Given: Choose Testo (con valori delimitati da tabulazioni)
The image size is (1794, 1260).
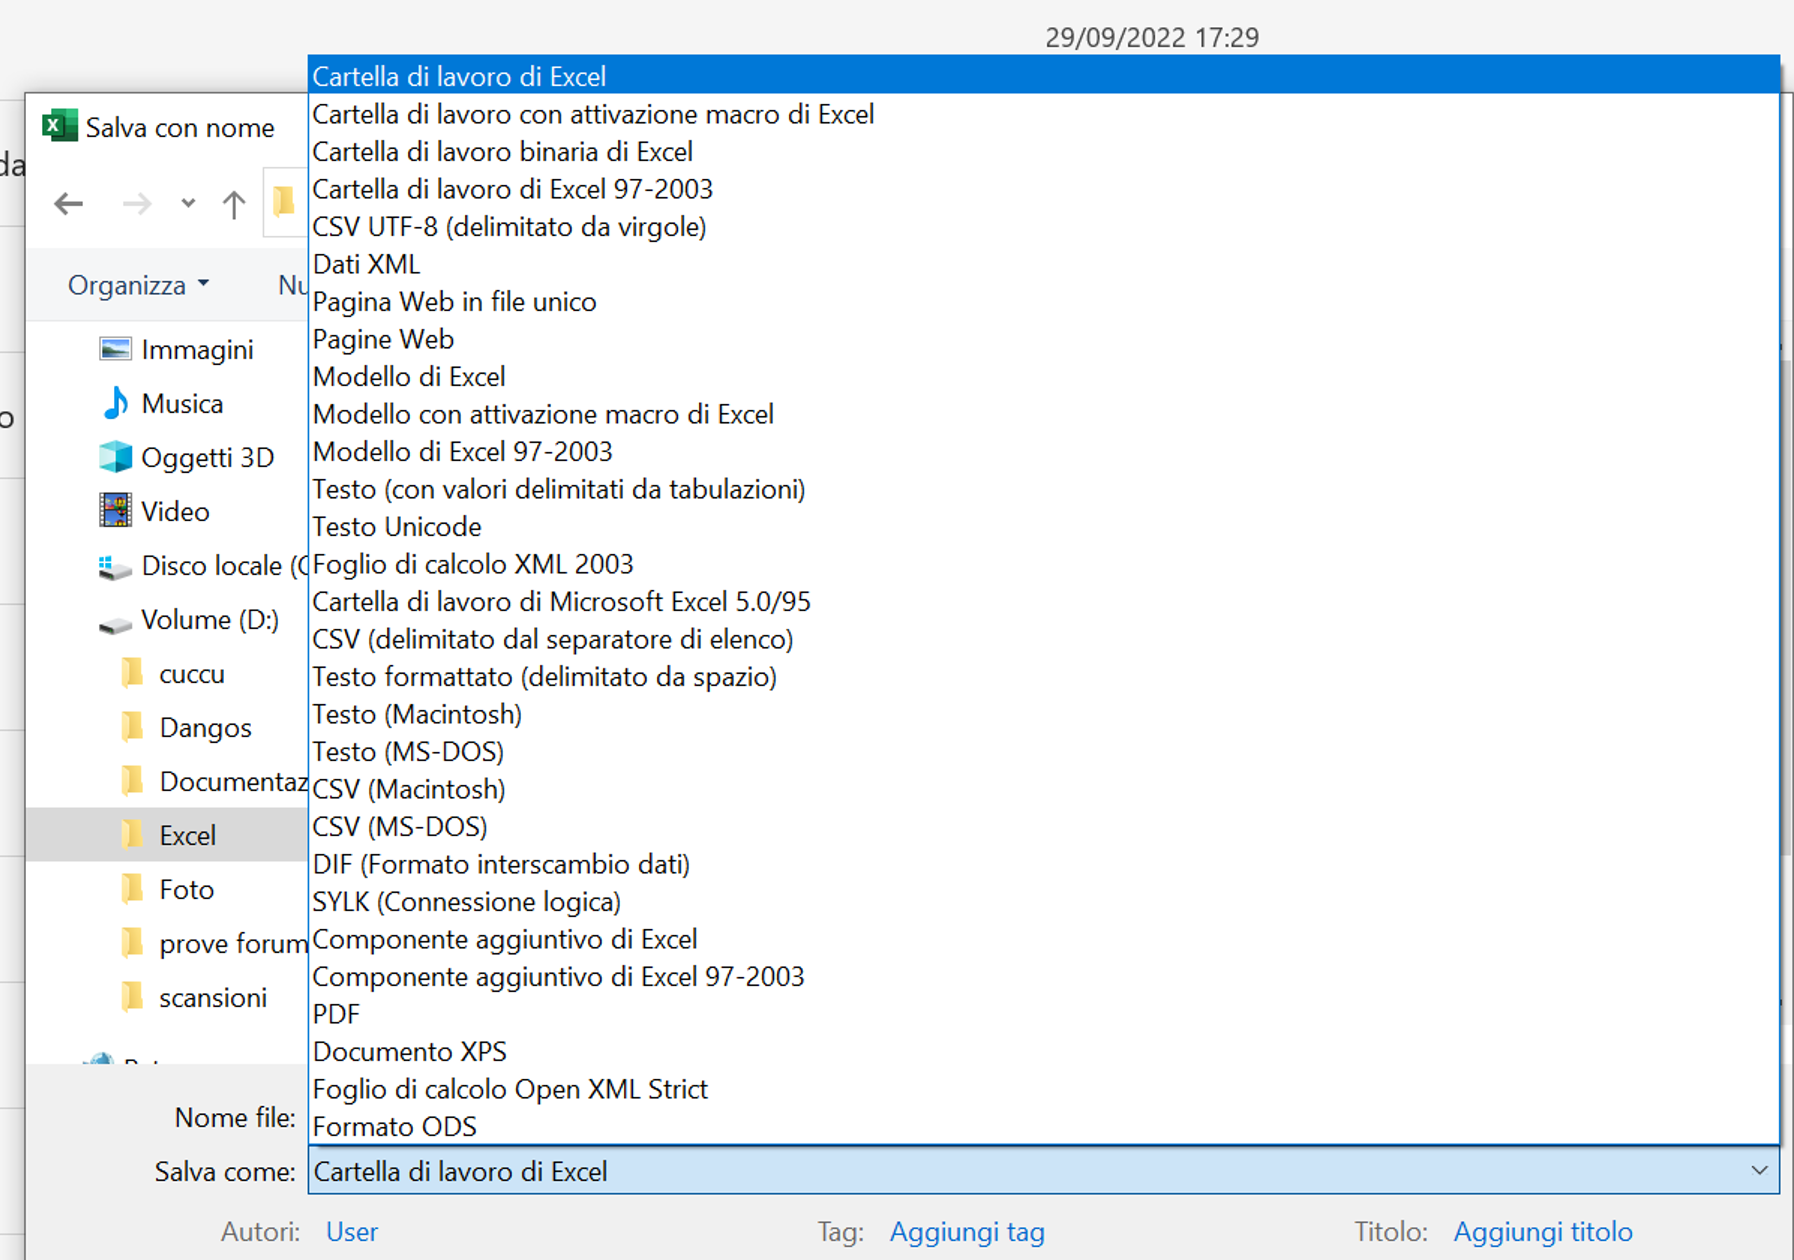Looking at the screenshot, I should 1044,489.
